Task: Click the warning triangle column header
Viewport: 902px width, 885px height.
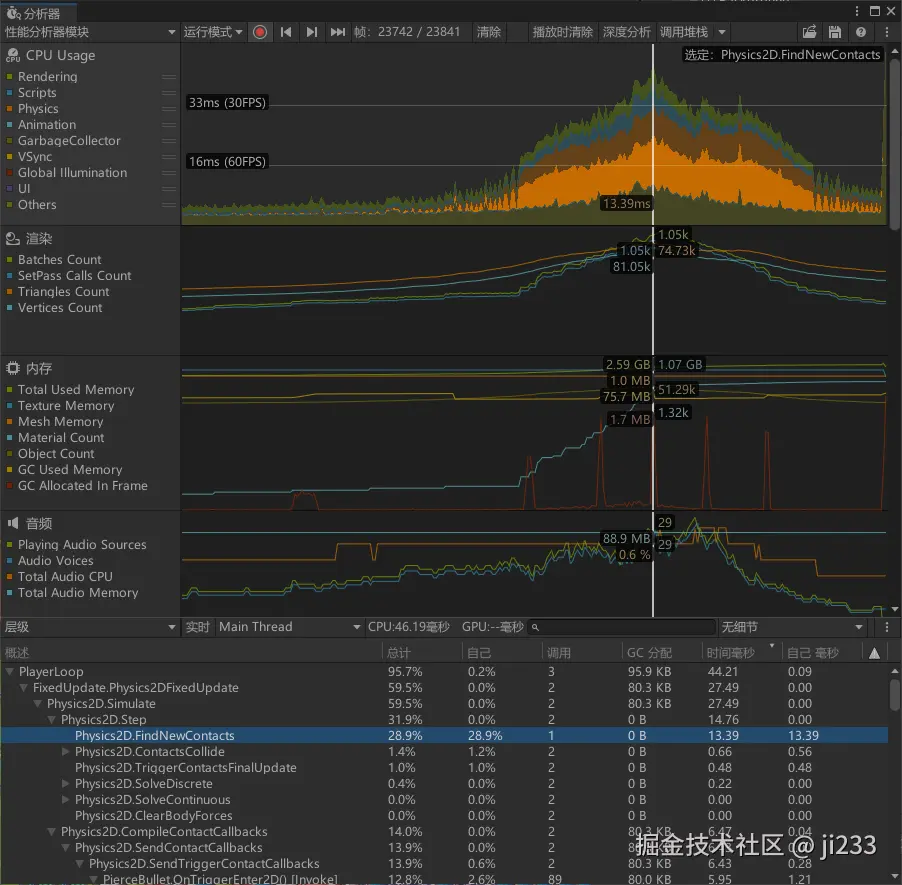Action: point(875,653)
